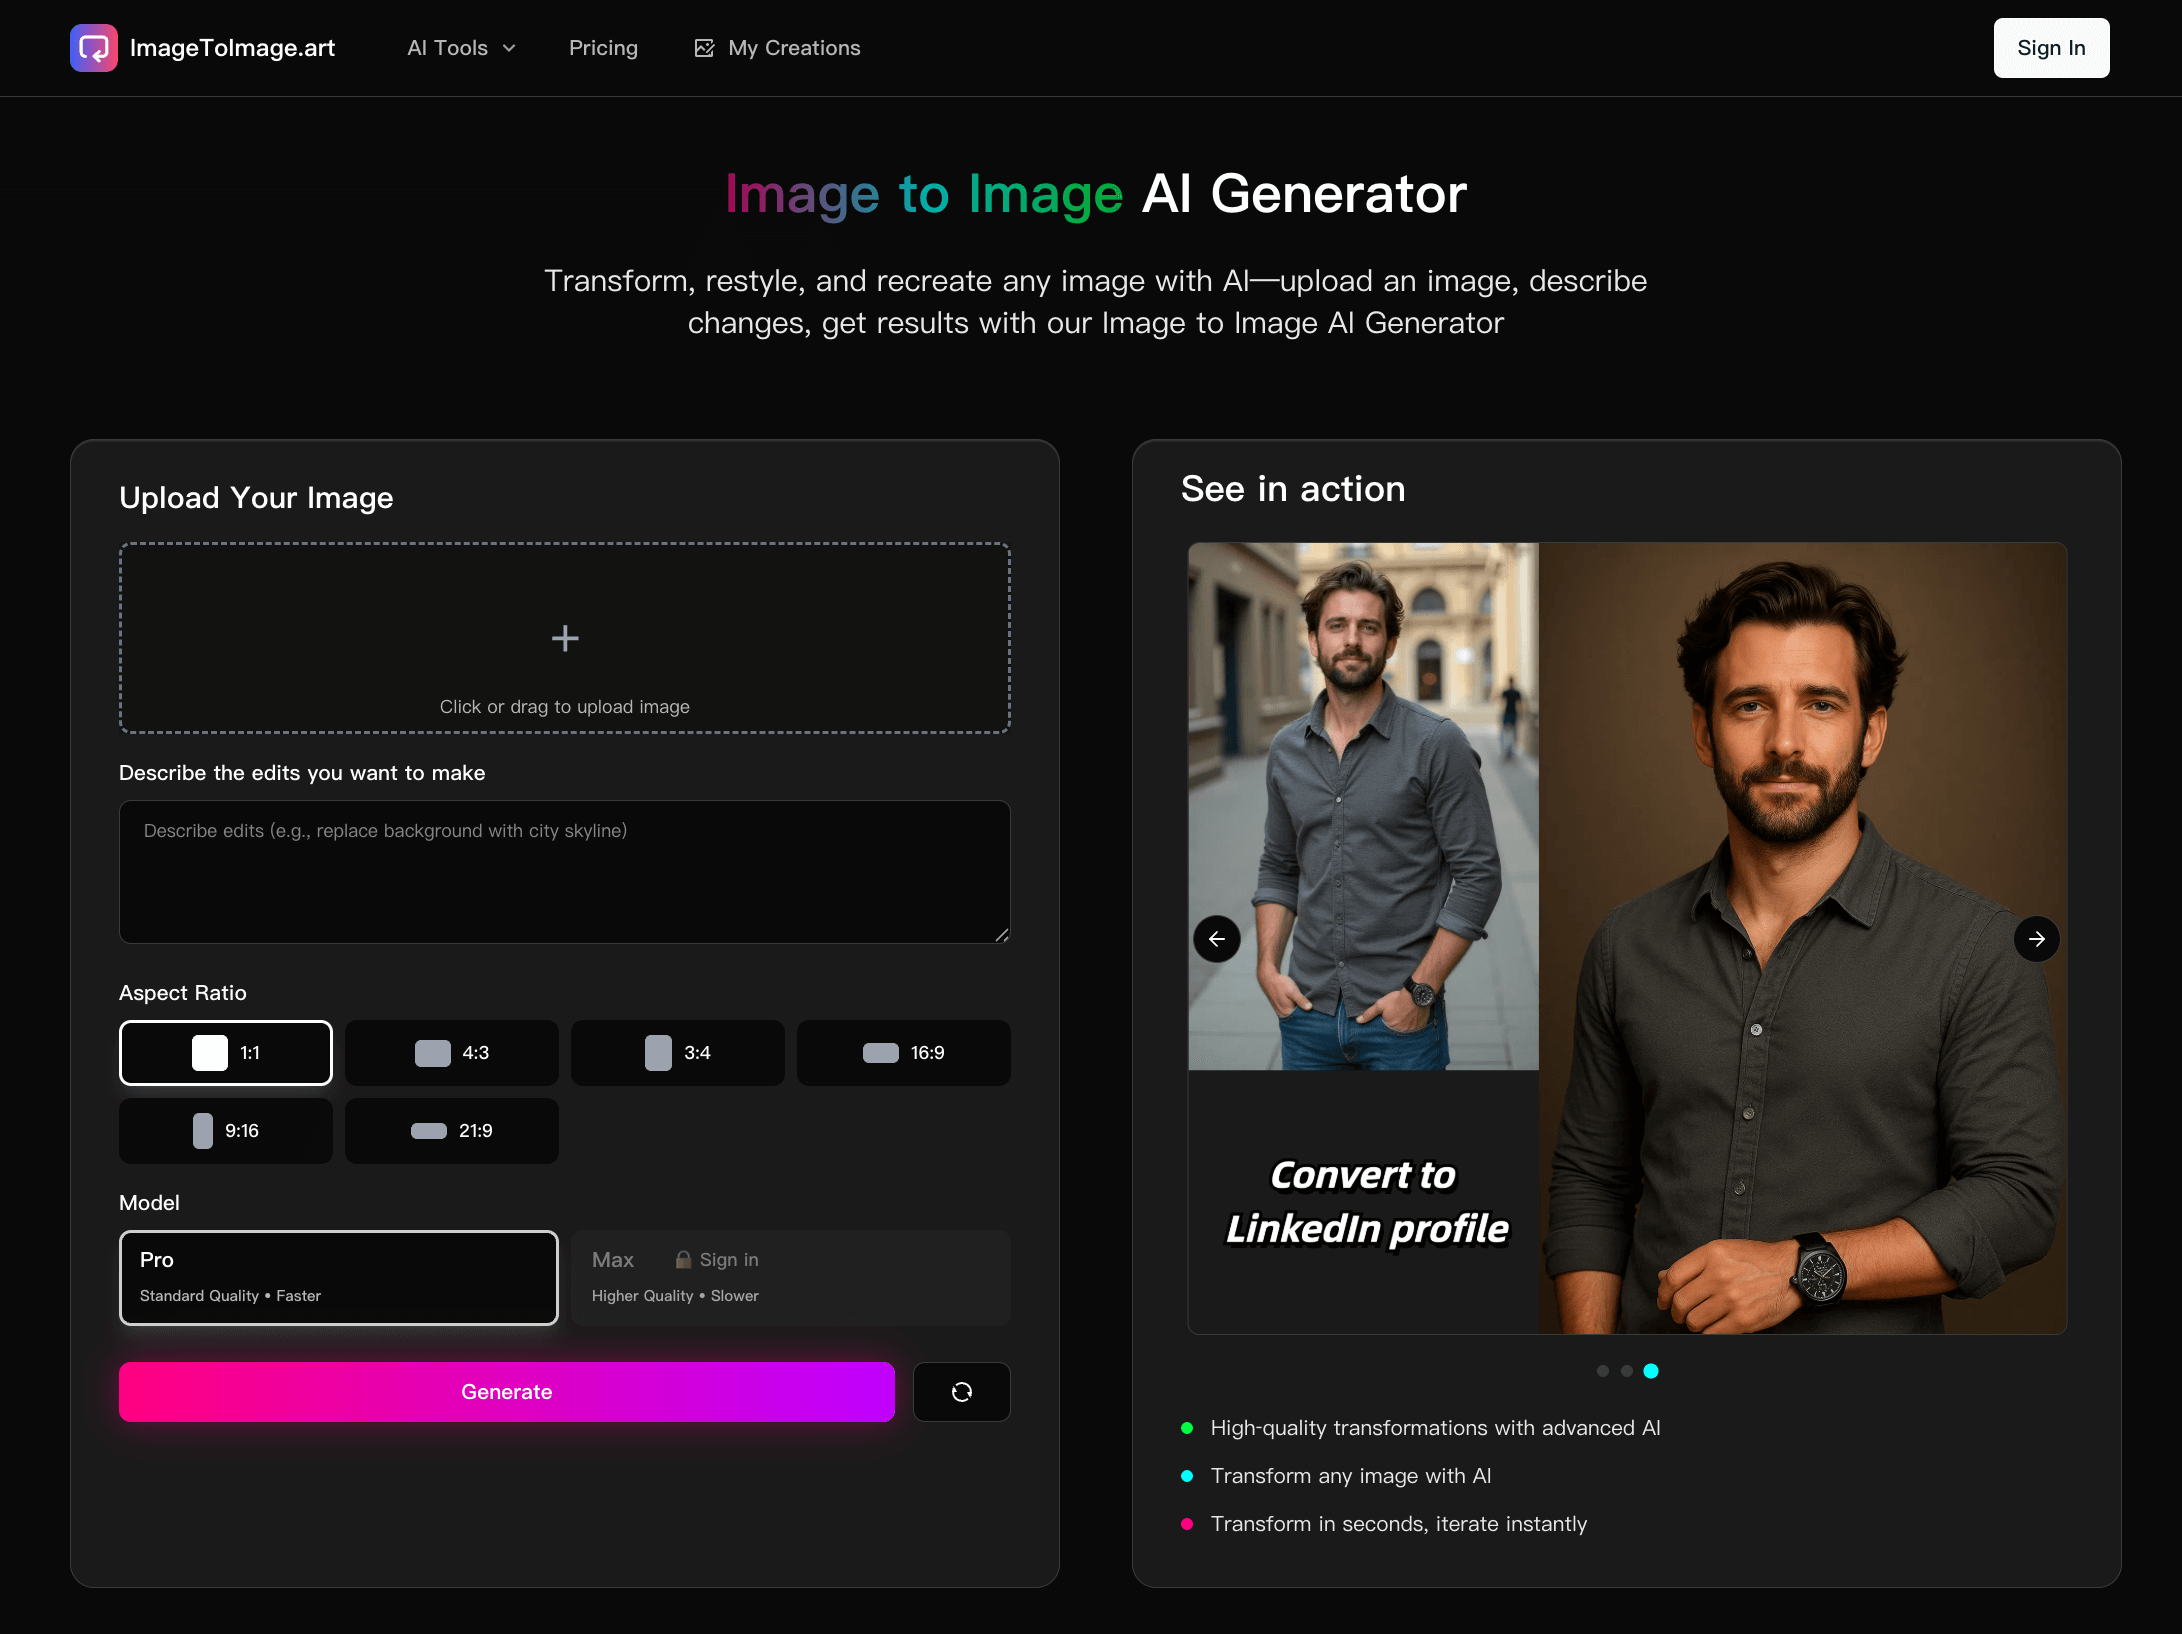Click the 'Upload Your Image' heading
The width and height of the screenshot is (2182, 1634).
pos(256,498)
